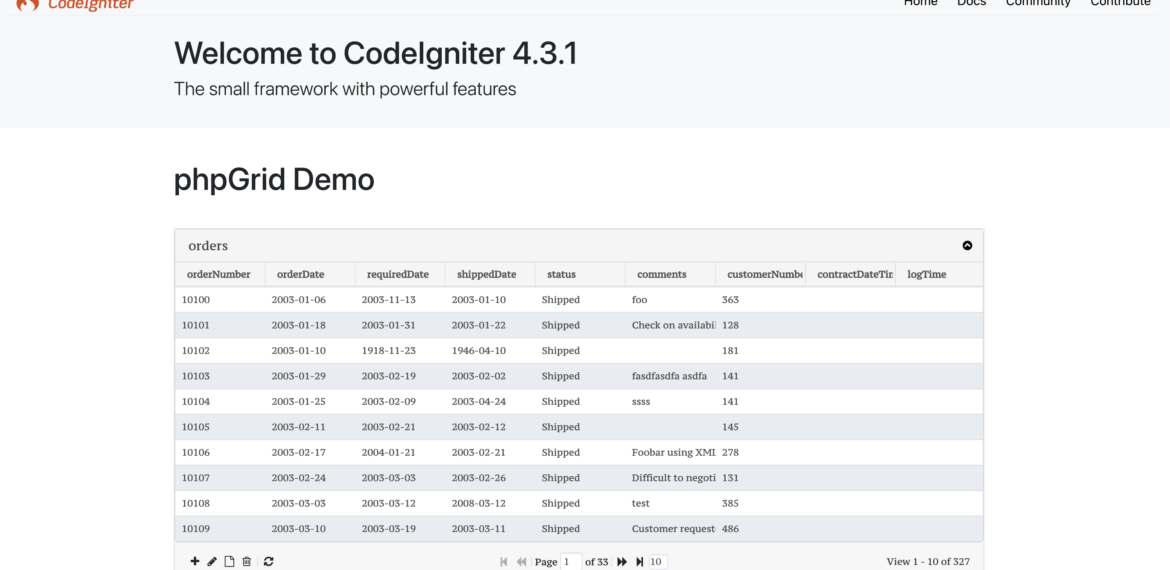Select order number cell 10100
This screenshot has height=570, width=1170.
click(x=219, y=300)
